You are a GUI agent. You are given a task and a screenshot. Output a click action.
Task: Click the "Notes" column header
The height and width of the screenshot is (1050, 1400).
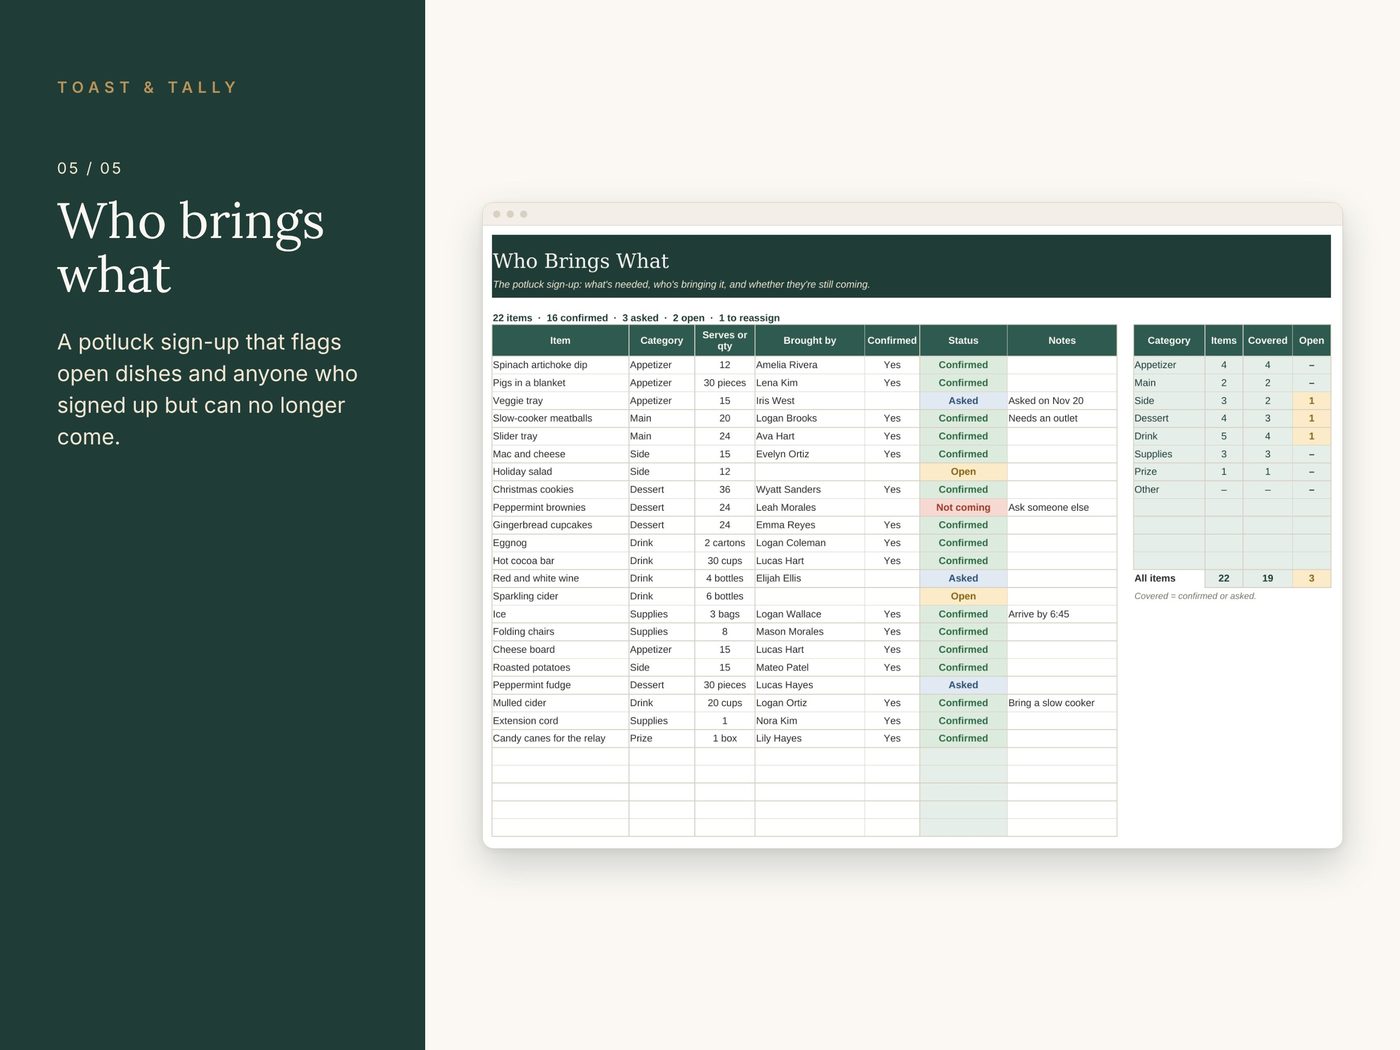1062,340
